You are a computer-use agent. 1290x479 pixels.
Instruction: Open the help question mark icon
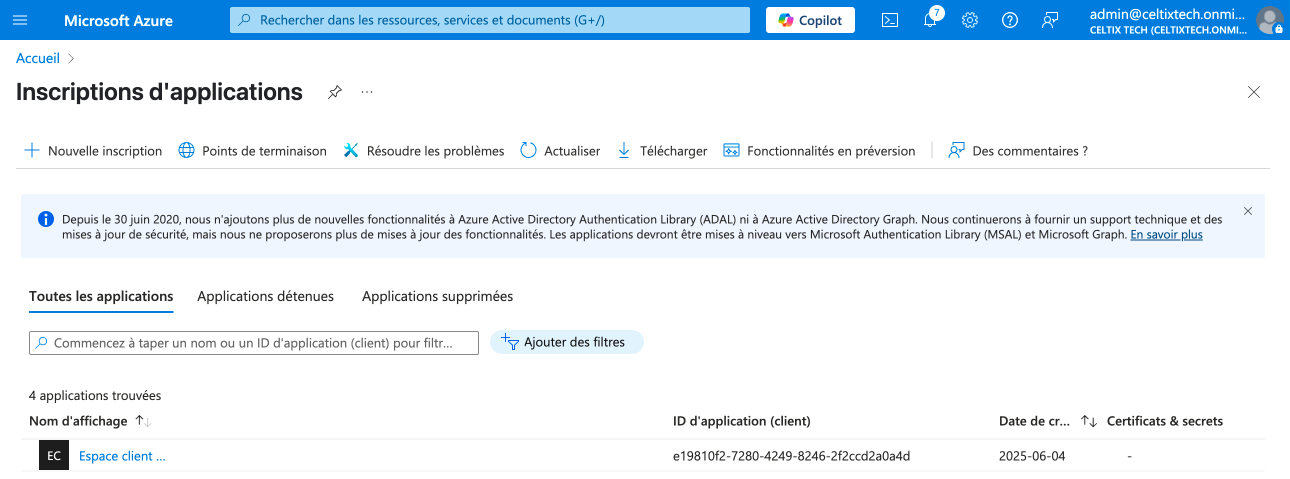tap(1010, 20)
